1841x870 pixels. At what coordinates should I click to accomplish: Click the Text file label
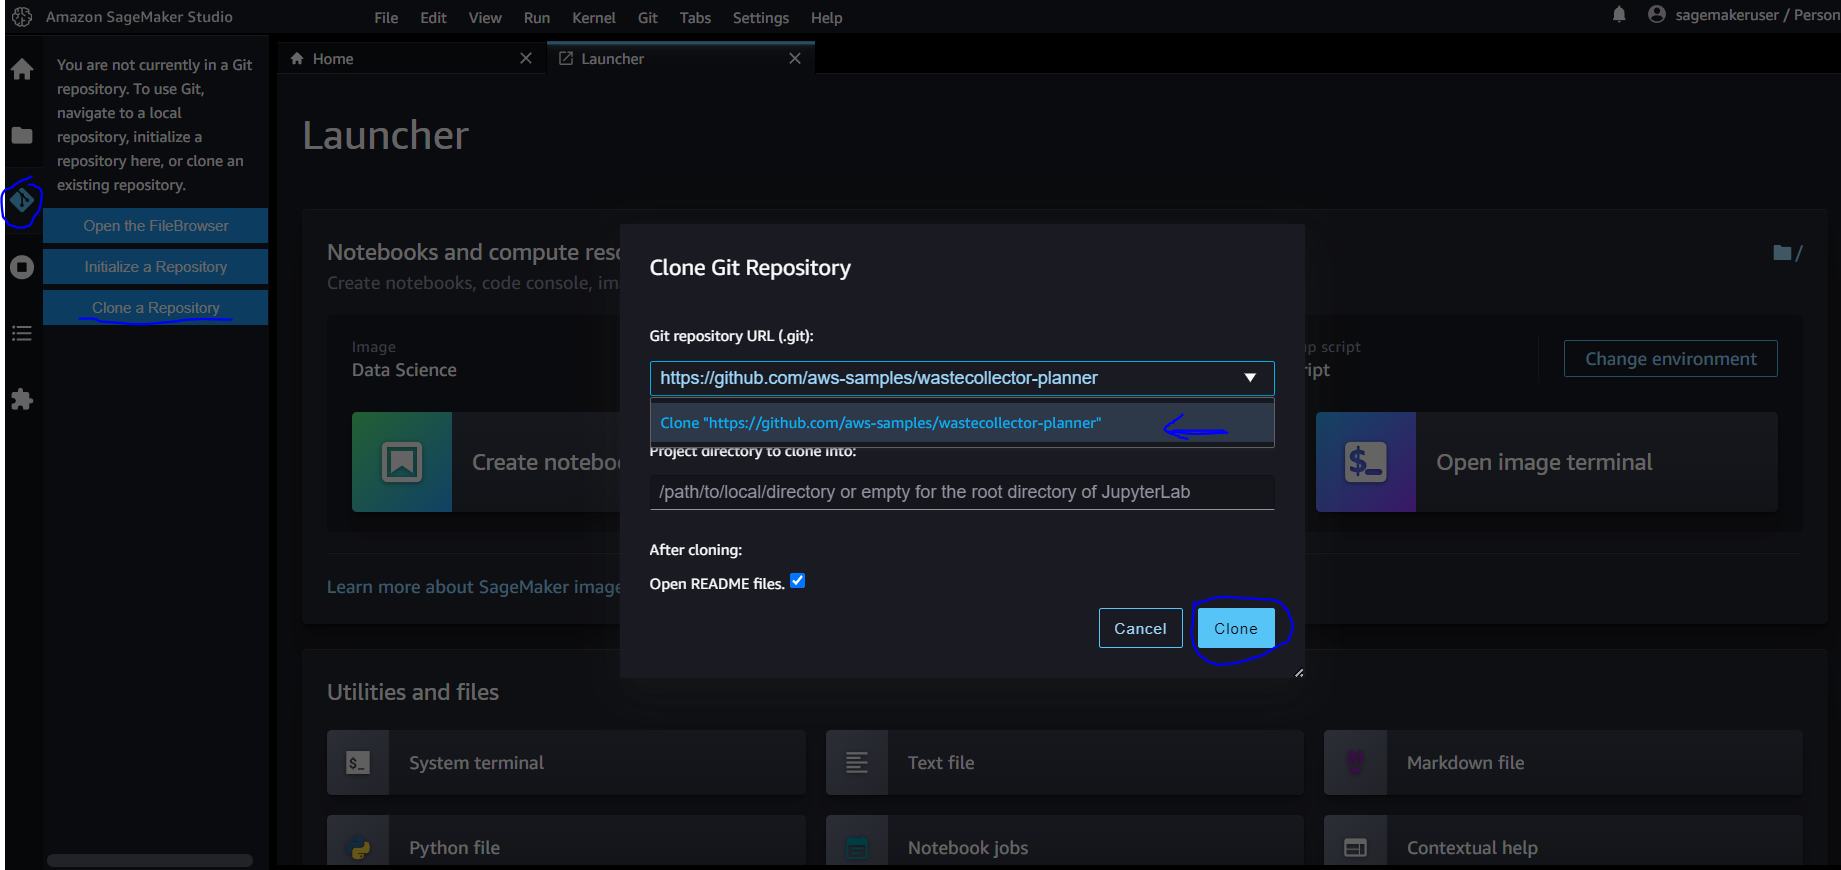point(941,763)
